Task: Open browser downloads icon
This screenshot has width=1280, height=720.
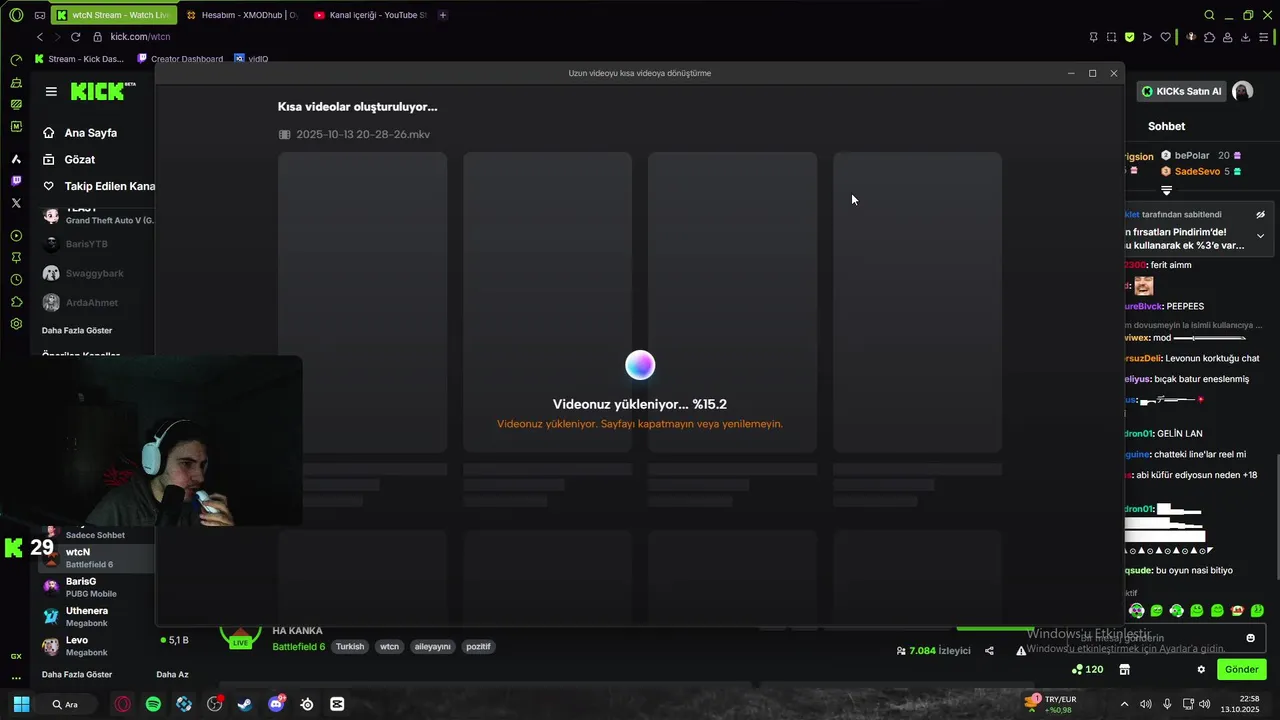Action: point(1245,37)
